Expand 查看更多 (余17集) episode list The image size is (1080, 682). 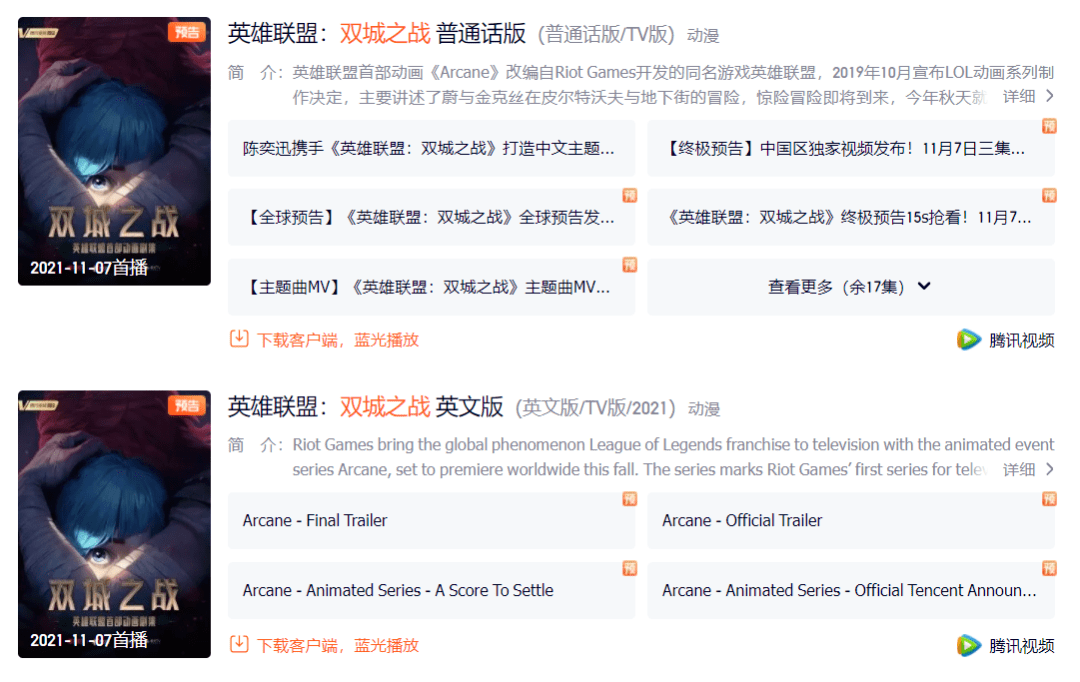pyautogui.click(x=851, y=287)
